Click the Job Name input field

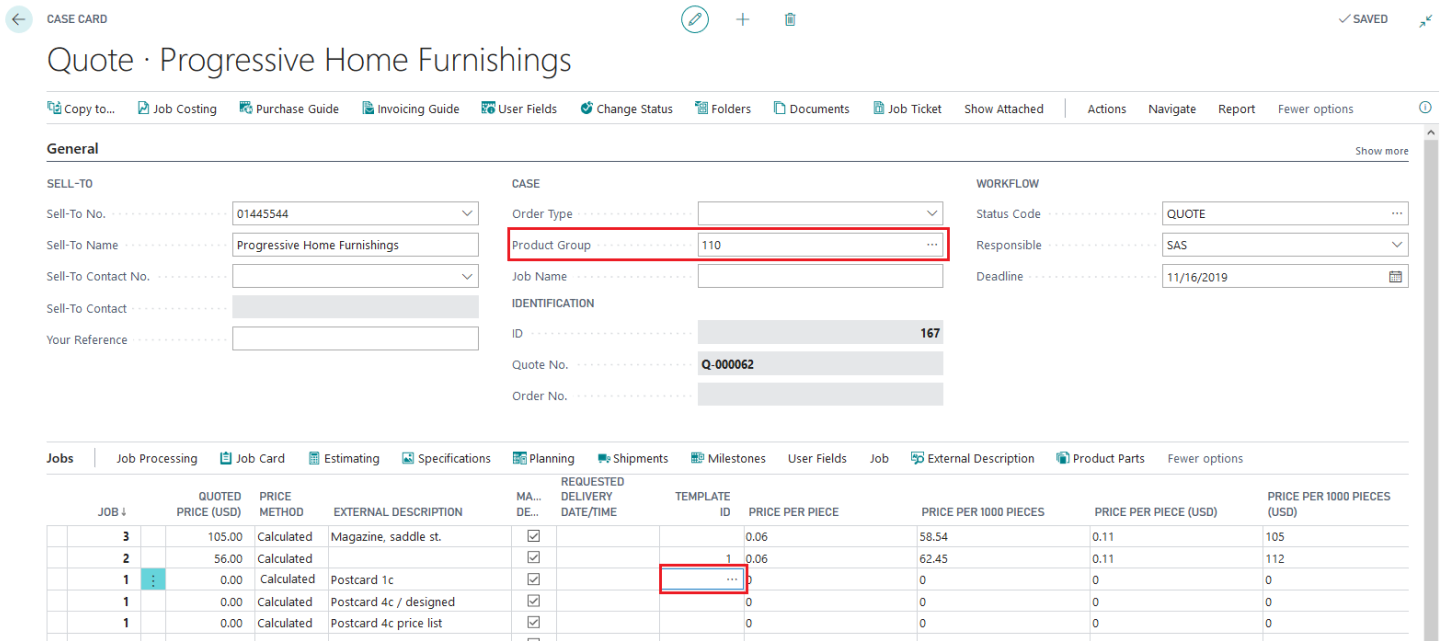tap(820, 276)
